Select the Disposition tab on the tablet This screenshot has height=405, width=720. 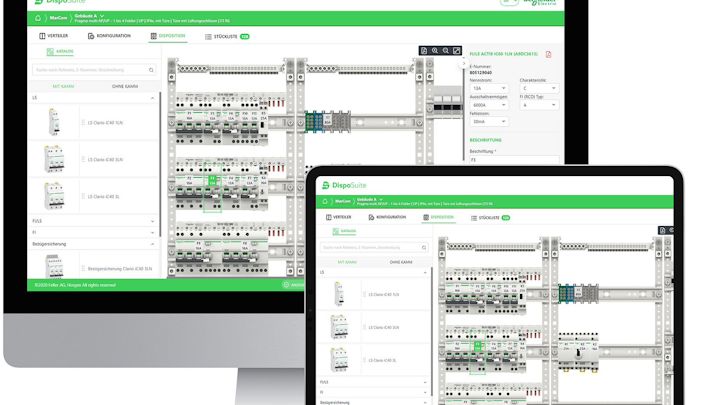point(439,217)
